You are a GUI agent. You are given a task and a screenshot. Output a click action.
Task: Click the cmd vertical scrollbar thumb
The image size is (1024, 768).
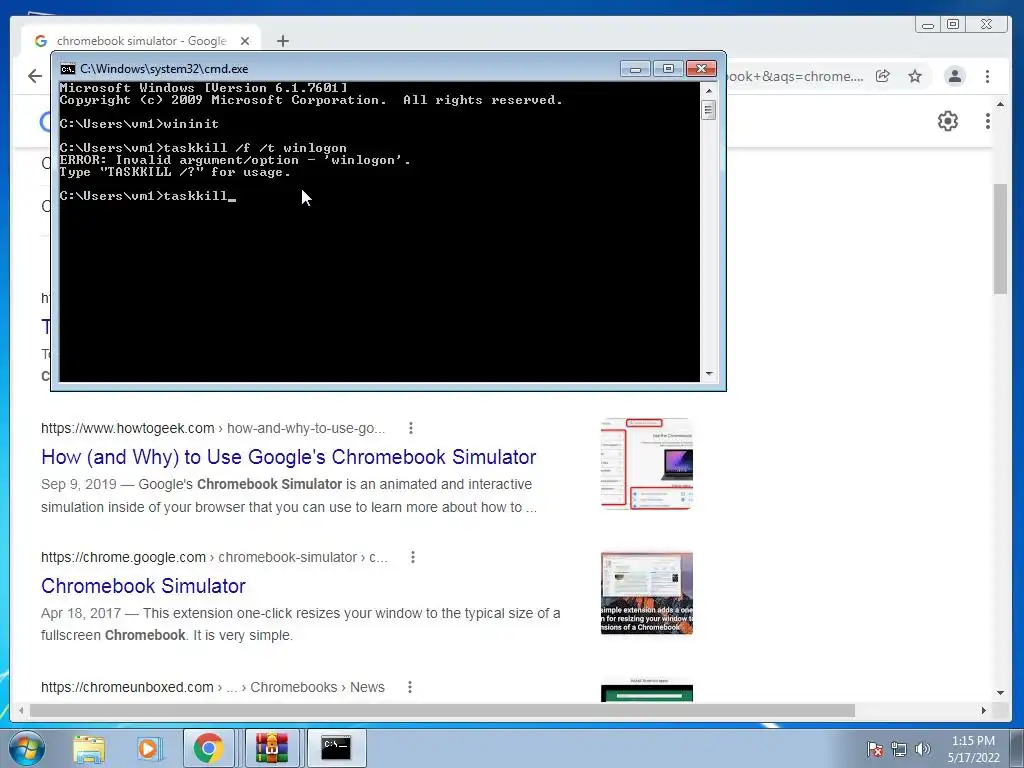[709, 110]
